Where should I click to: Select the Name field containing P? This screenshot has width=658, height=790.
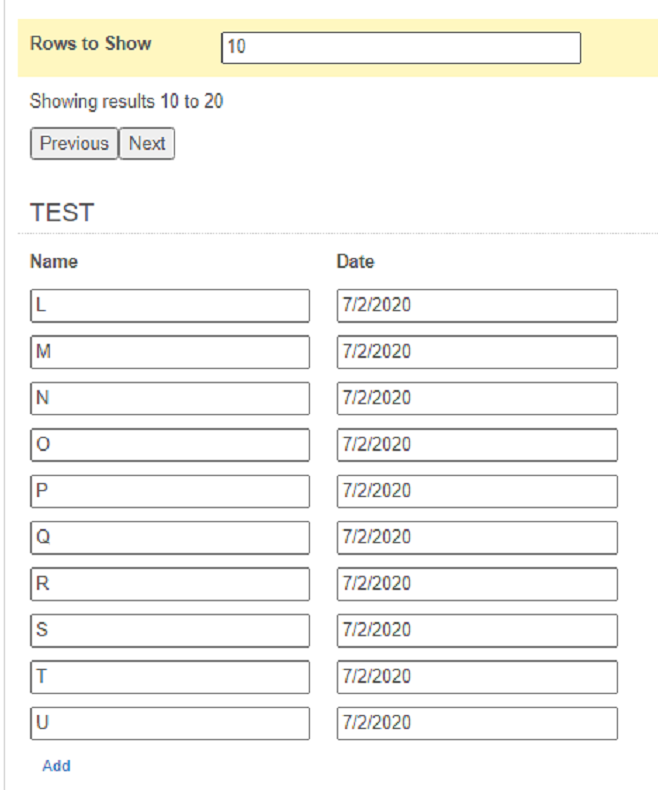pos(170,491)
